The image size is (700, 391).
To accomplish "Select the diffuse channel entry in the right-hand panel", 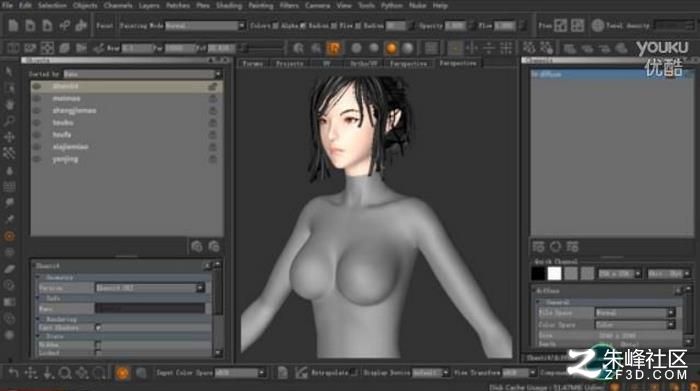I will pos(611,75).
